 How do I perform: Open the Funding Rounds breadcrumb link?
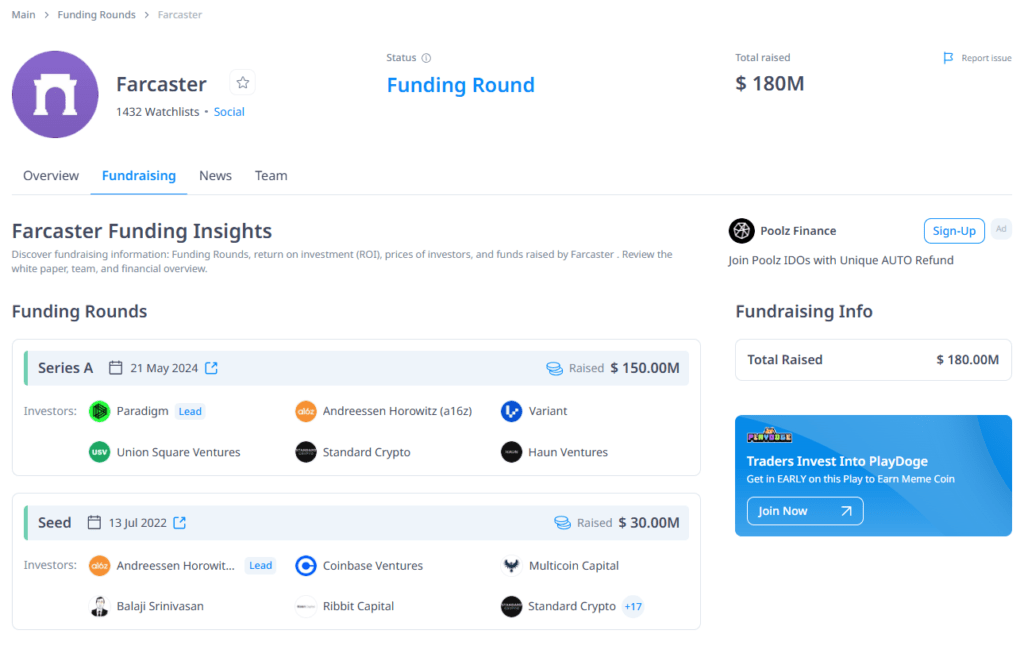pyautogui.click(x=96, y=14)
